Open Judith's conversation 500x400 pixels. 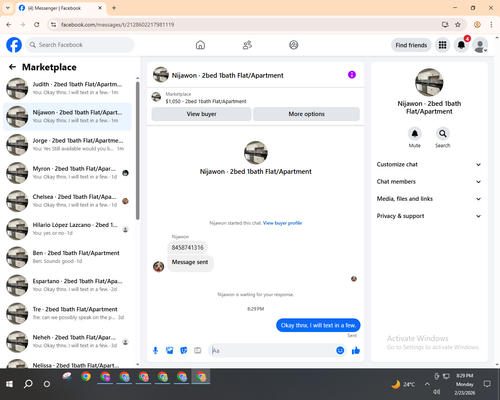67,88
